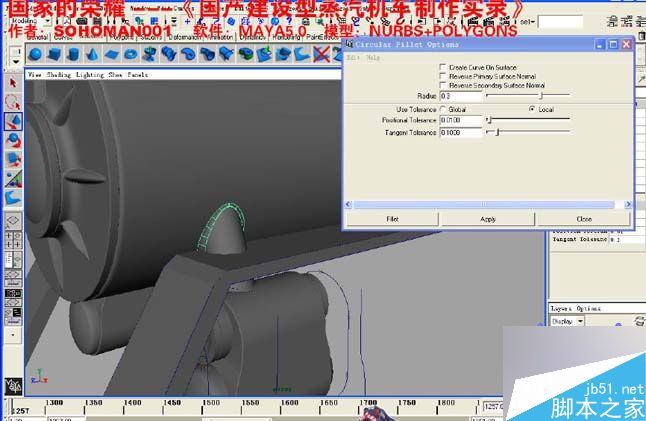Choose the Show Manipulator tool in toolbox
This screenshot has height=421, width=646.
pyautogui.click(x=13, y=178)
